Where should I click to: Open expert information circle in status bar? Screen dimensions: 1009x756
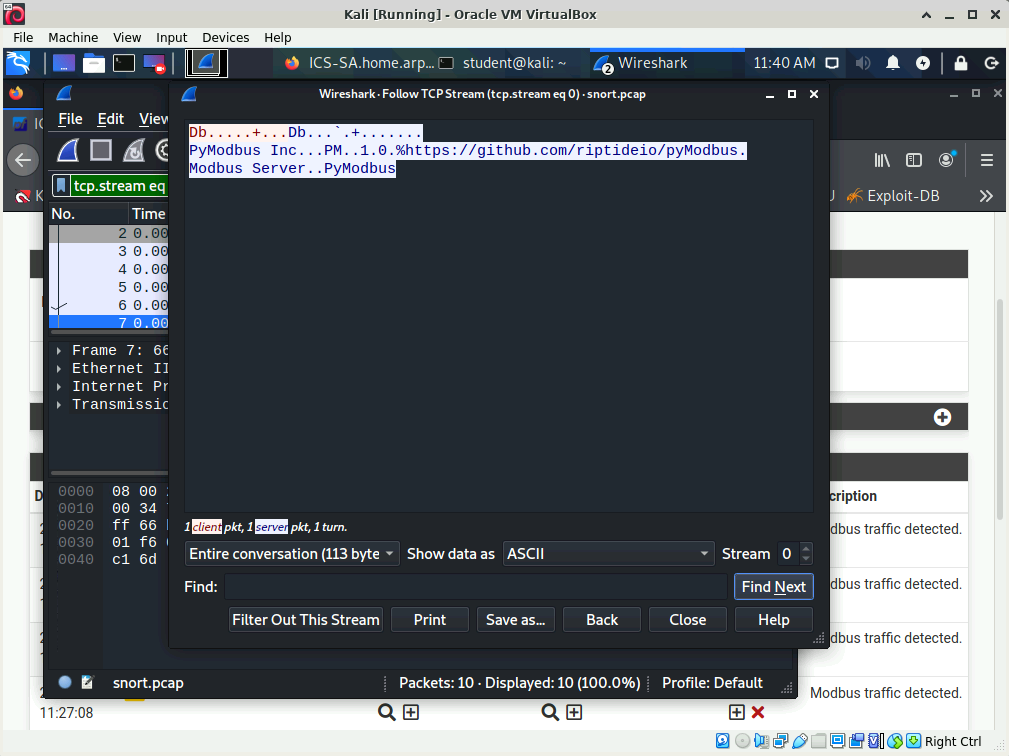coord(65,682)
